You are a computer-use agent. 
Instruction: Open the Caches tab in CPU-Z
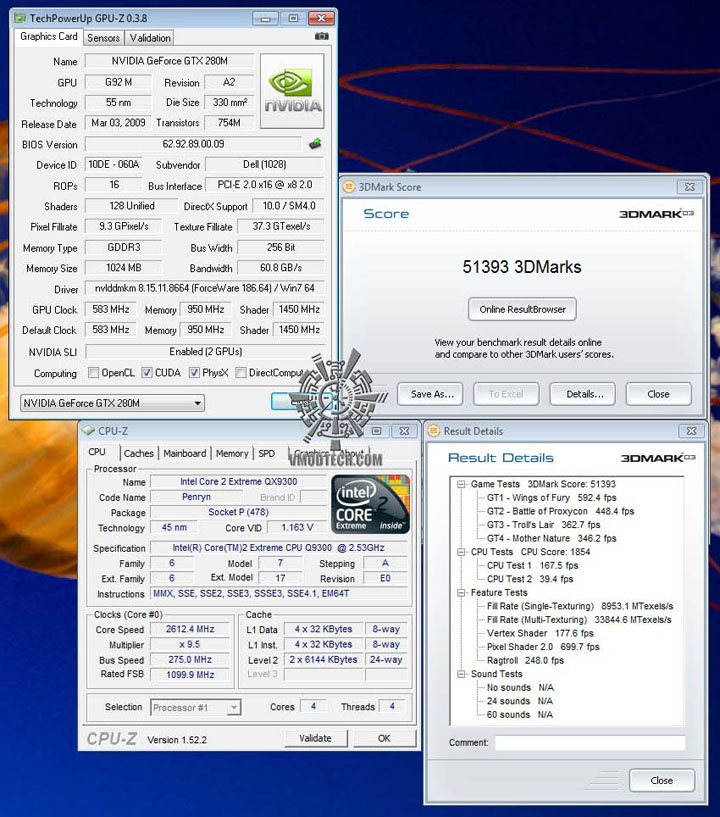tap(139, 453)
